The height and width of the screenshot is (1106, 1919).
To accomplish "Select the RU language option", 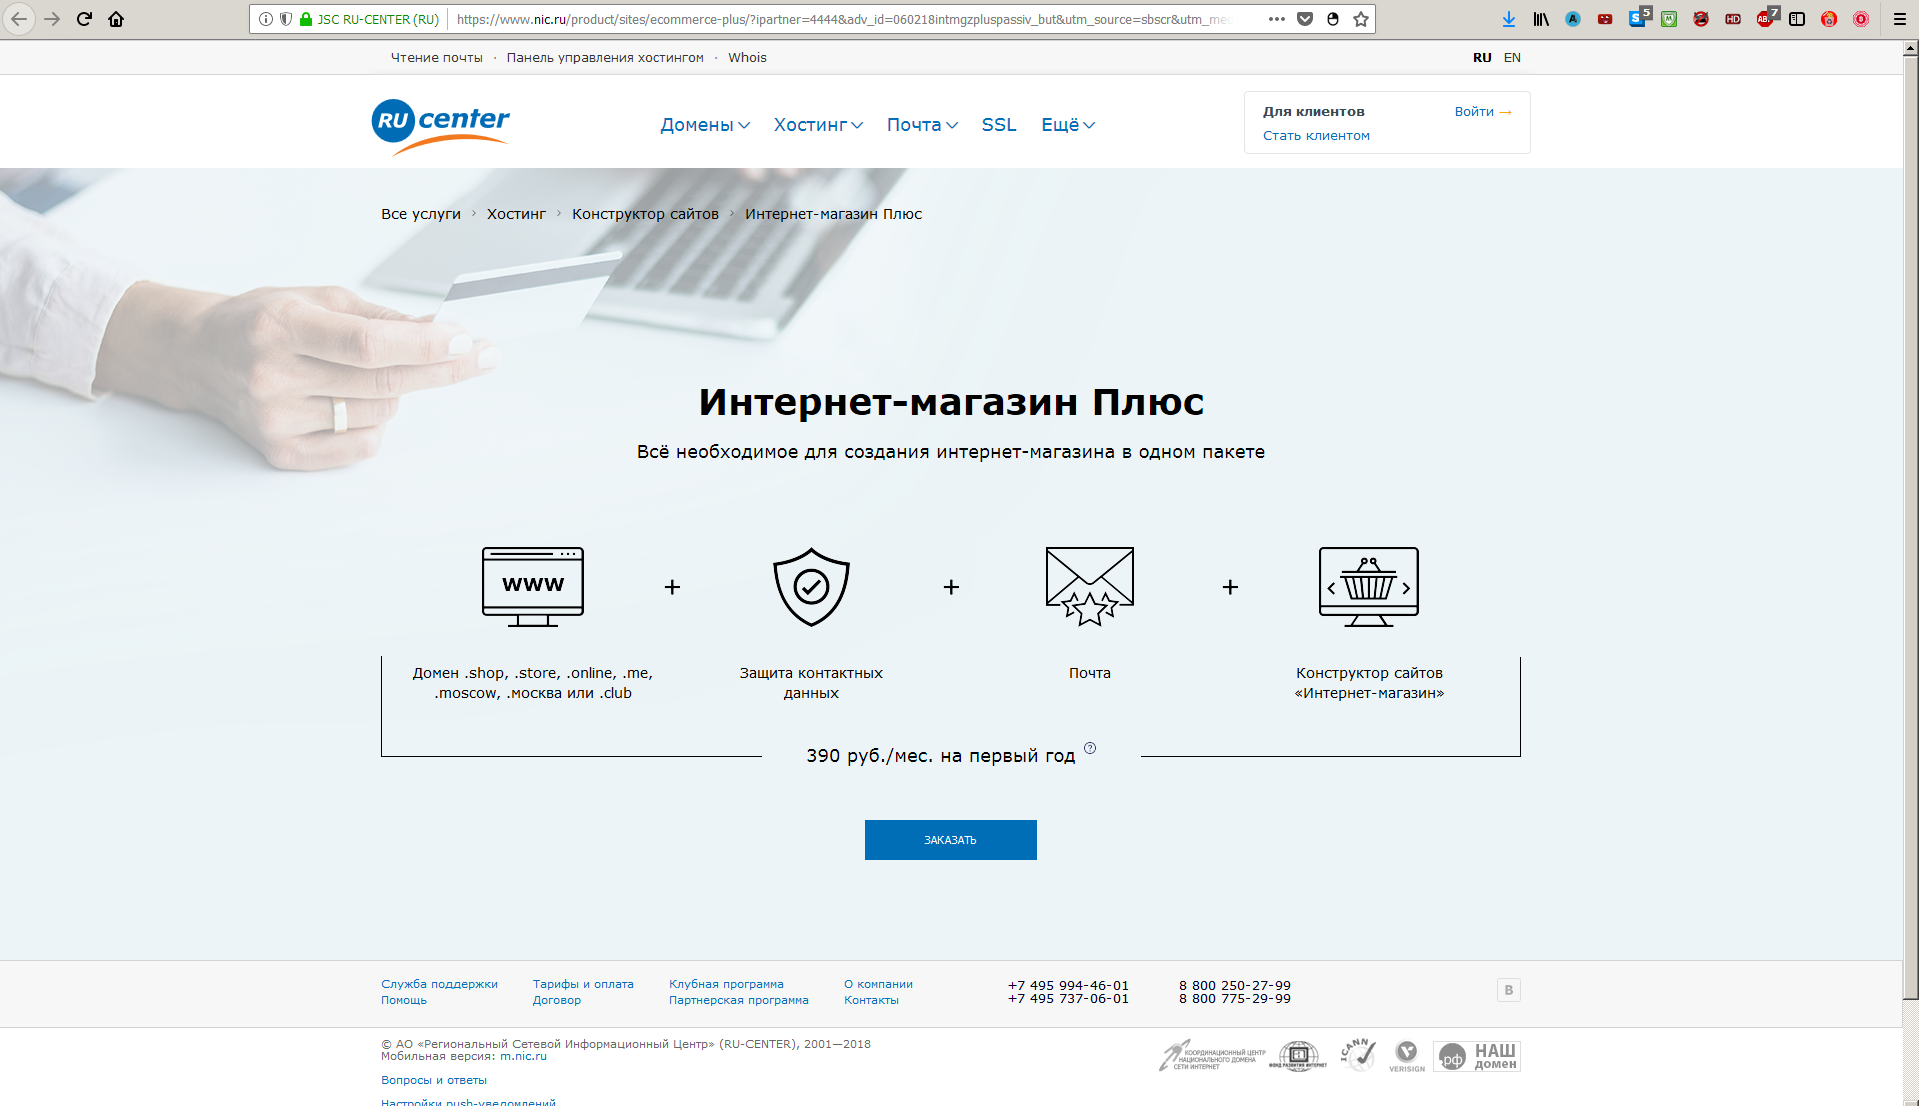I will [1482, 58].
